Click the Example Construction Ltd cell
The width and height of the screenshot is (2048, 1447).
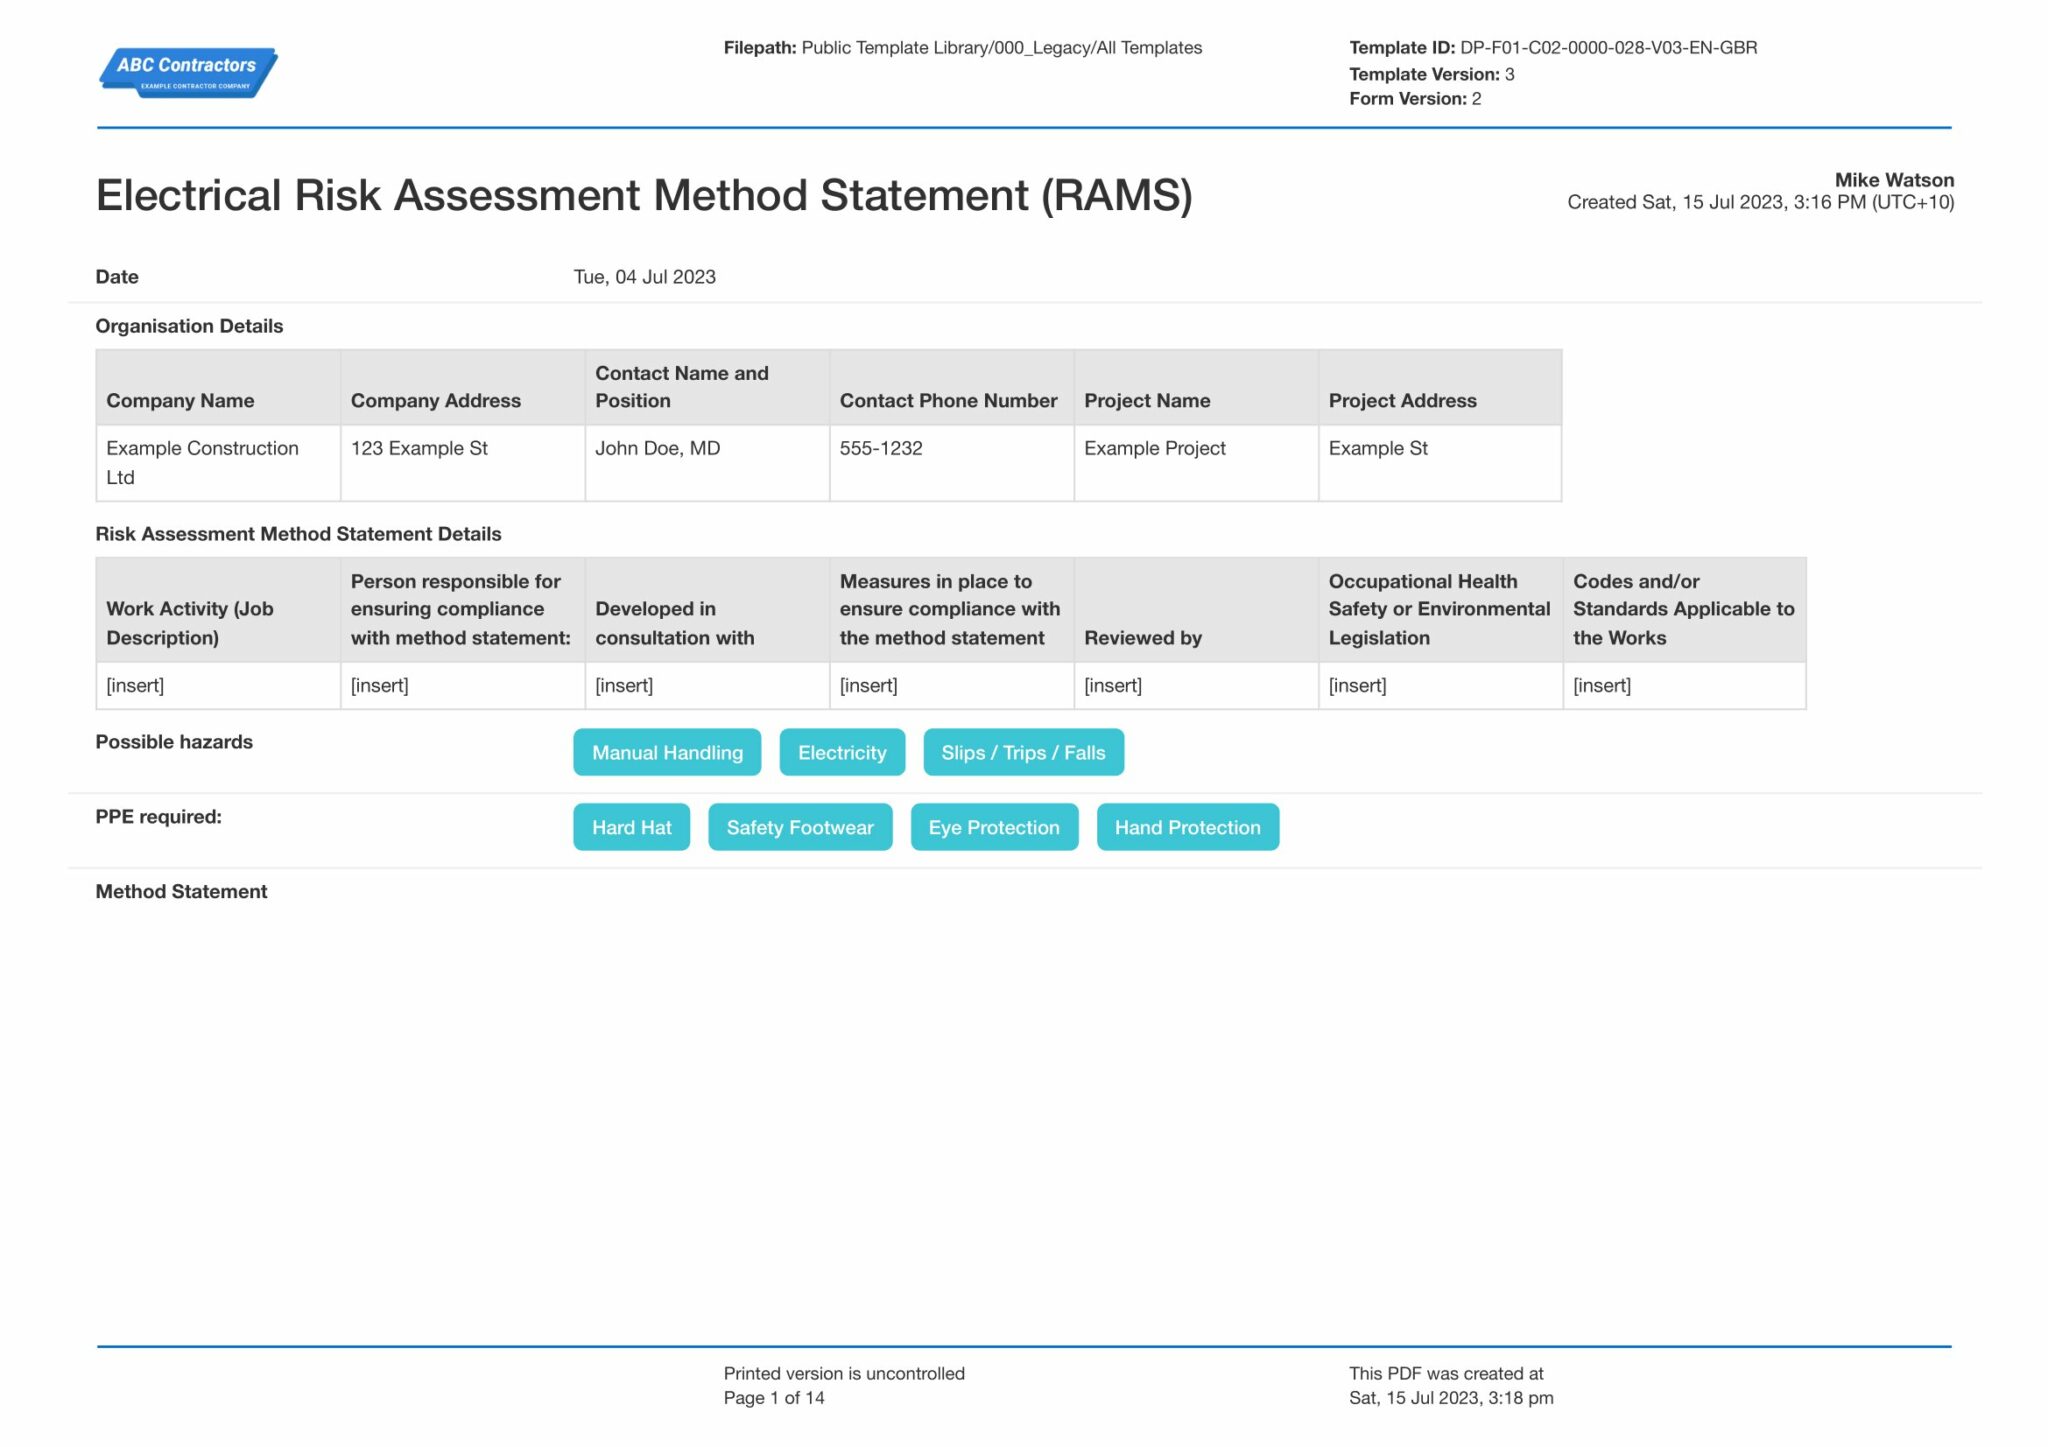coord(217,462)
